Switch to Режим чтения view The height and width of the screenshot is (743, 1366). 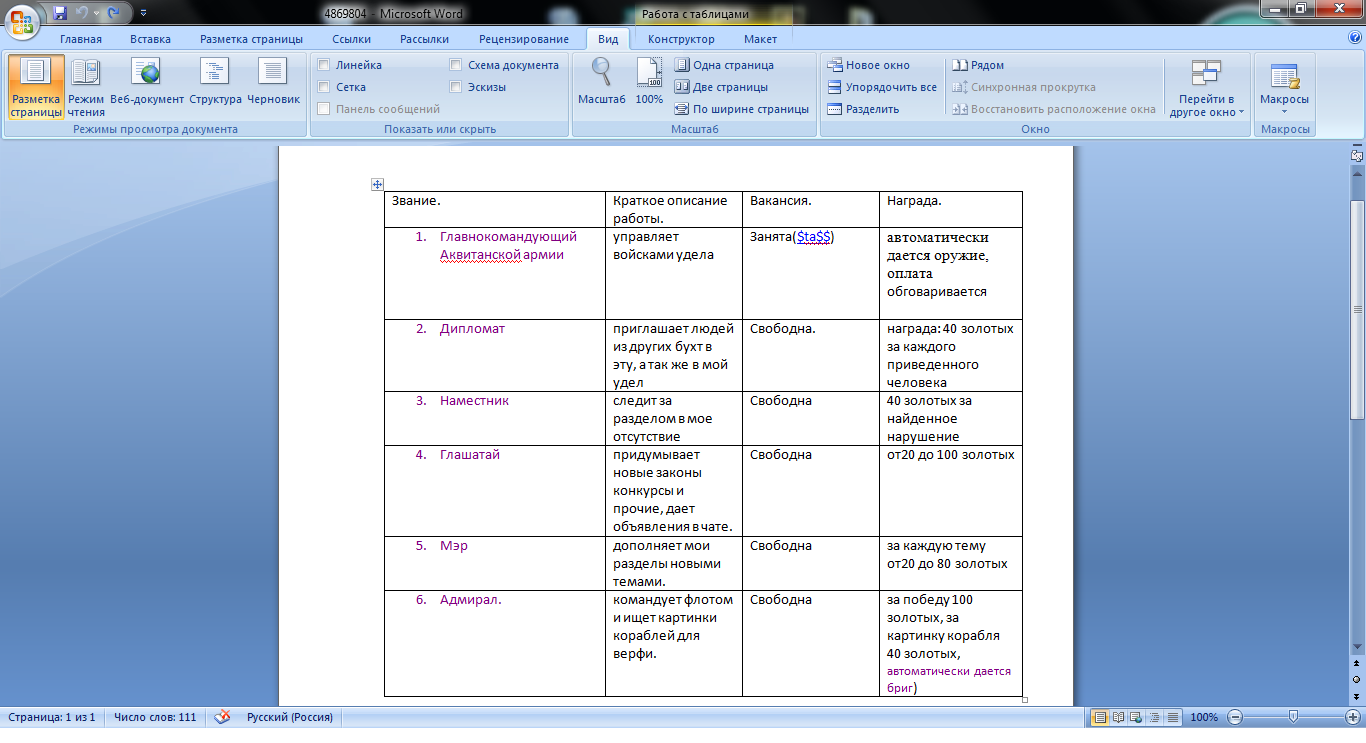[86, 88]
